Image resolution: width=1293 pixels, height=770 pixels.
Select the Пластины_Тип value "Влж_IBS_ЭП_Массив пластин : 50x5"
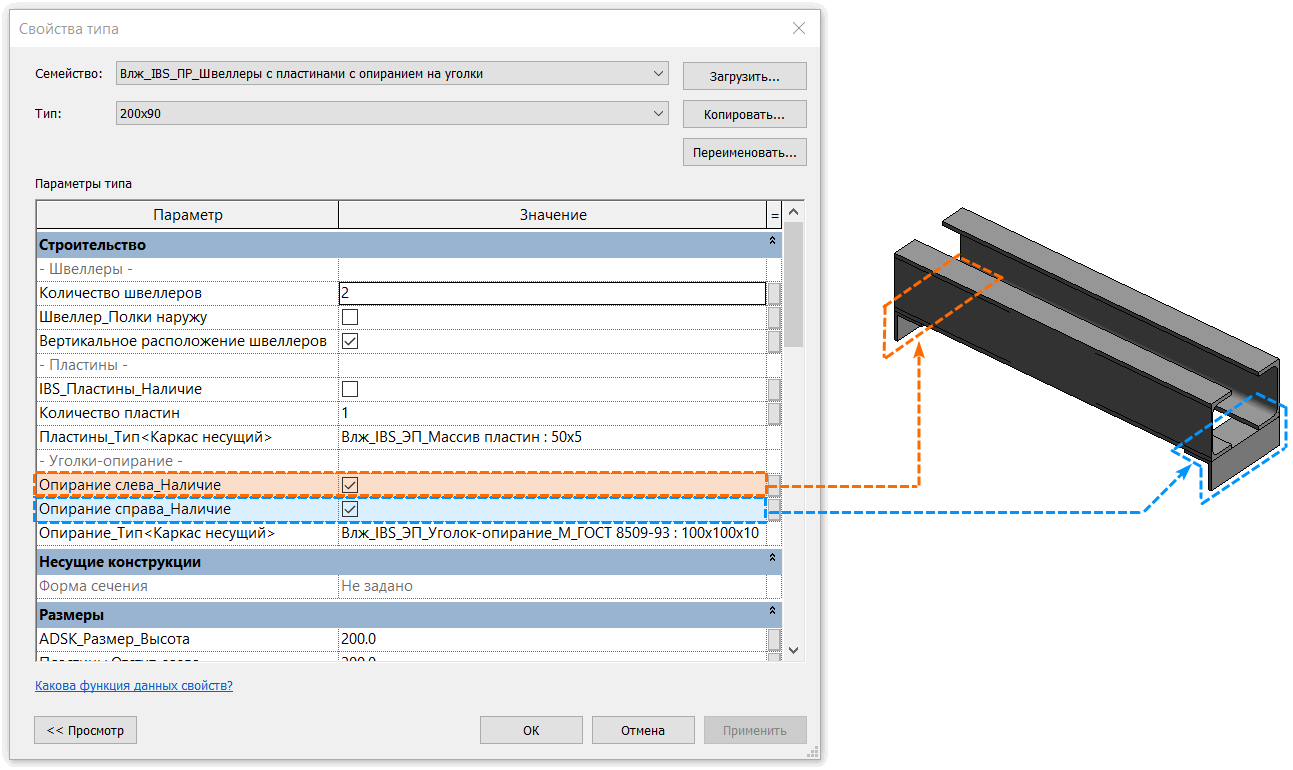pyautogui.click(x=553, y=437)
